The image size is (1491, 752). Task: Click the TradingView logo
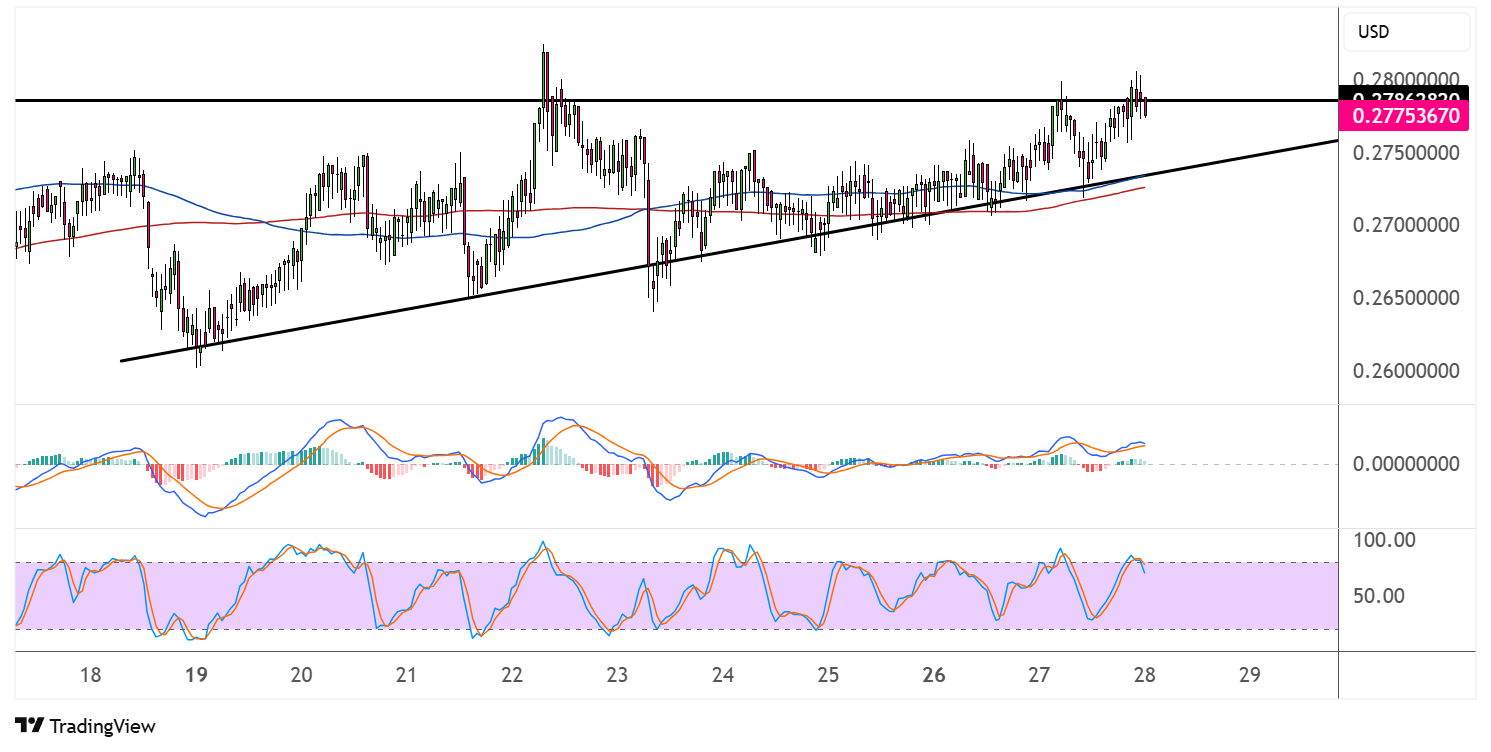coord(86,726)
